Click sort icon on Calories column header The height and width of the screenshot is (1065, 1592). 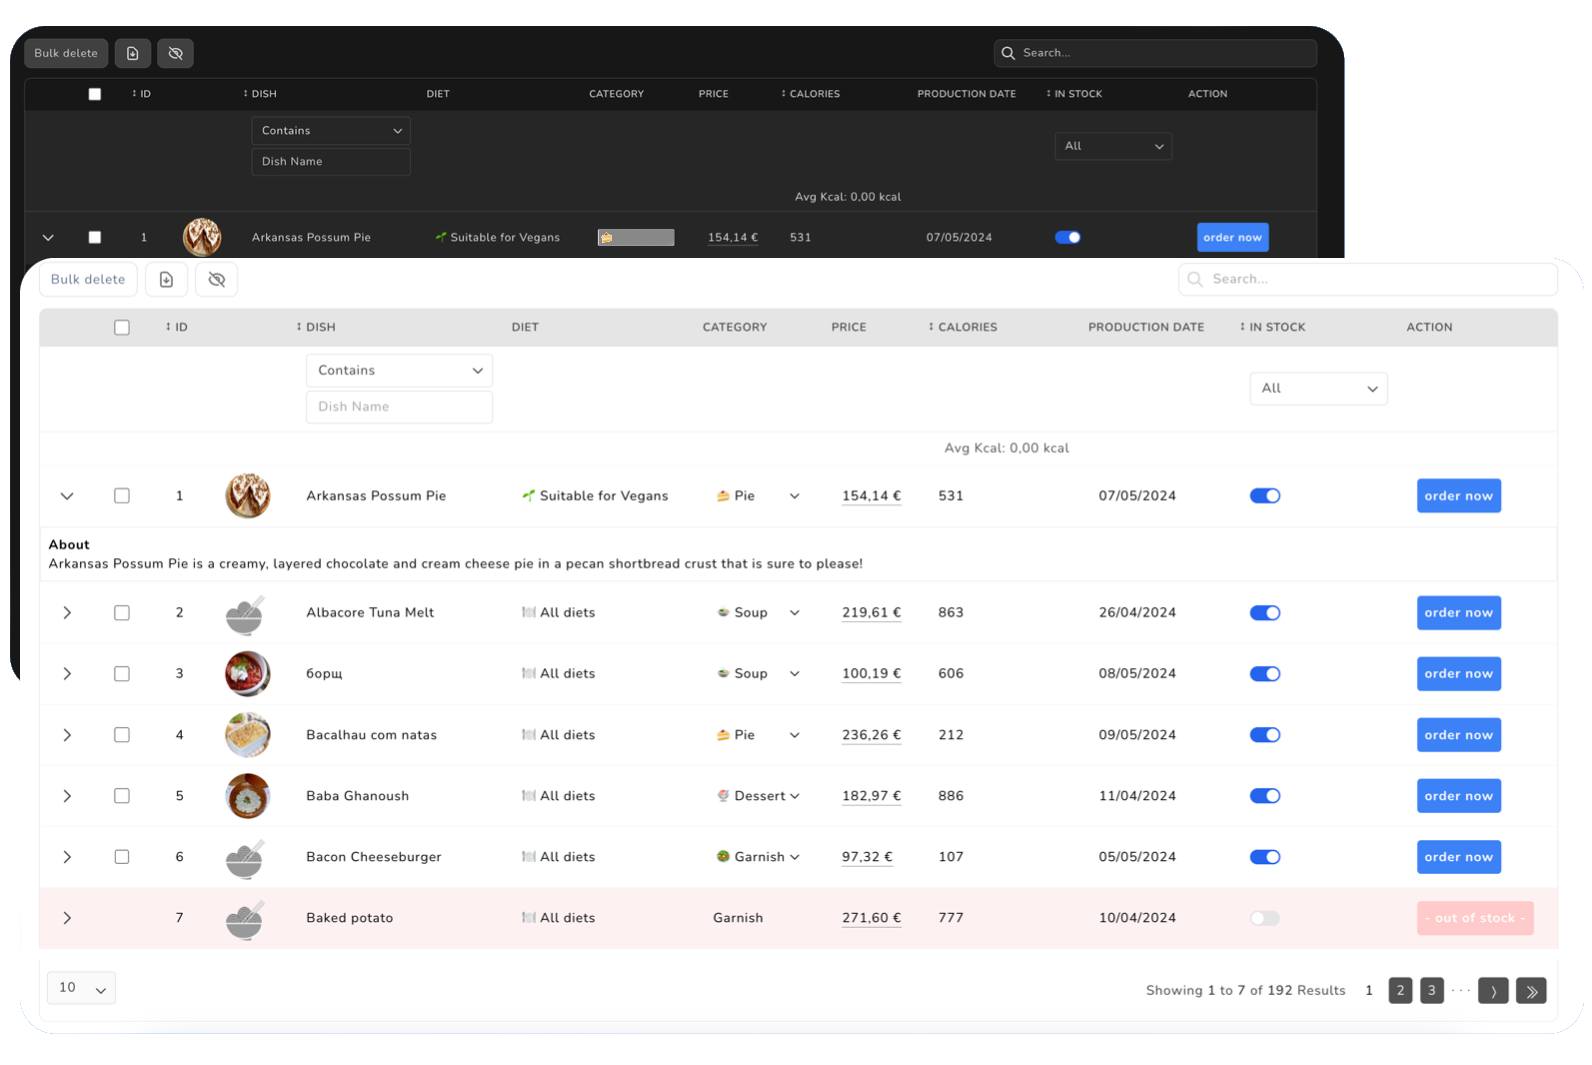[930, 327]
